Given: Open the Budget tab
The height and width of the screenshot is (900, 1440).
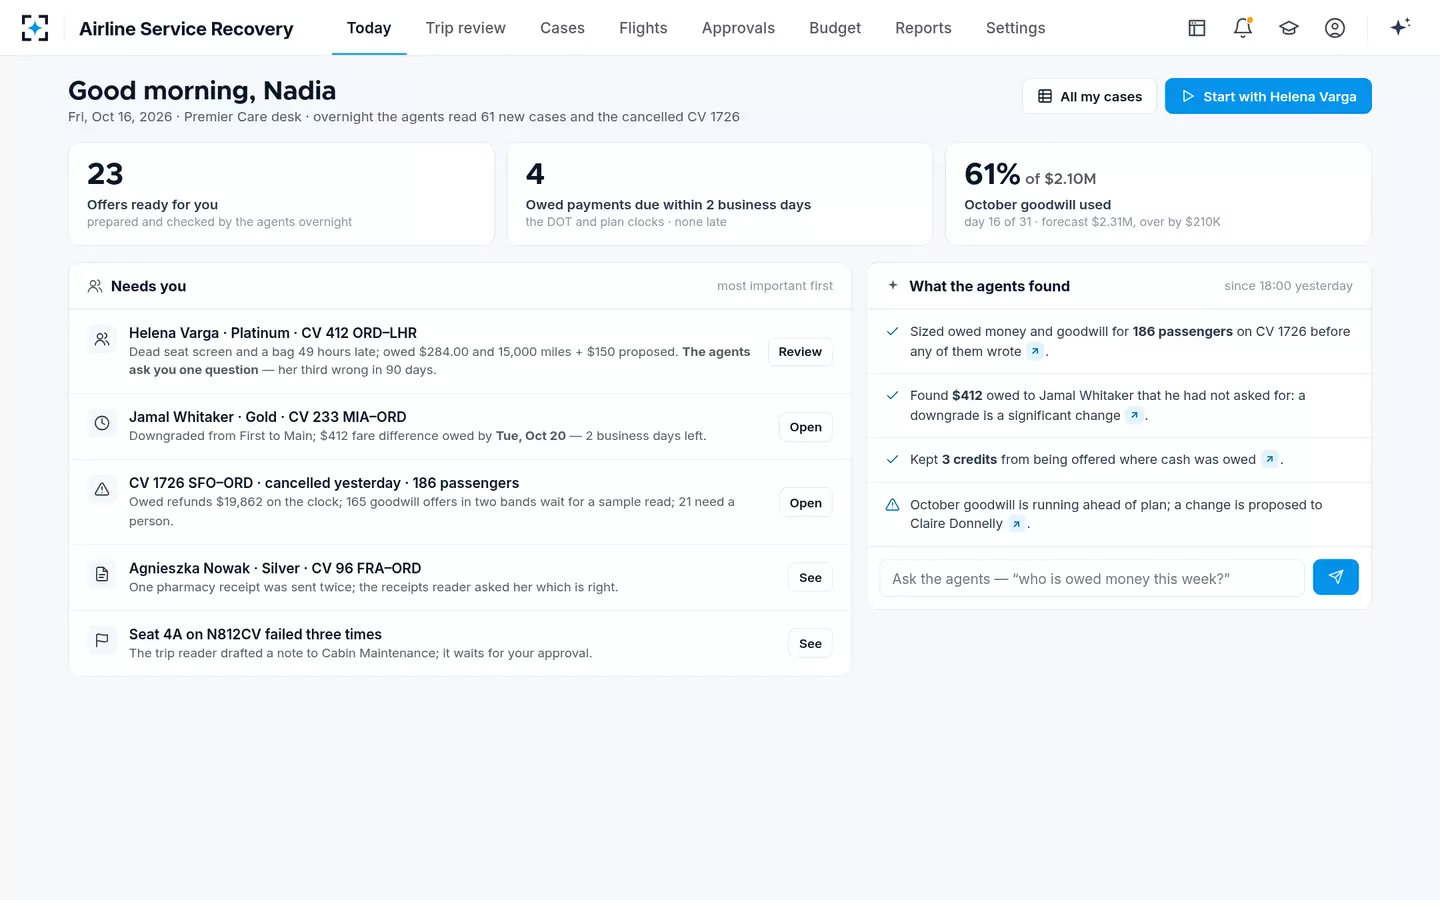Looking at the screenshot, I should 835,28.
